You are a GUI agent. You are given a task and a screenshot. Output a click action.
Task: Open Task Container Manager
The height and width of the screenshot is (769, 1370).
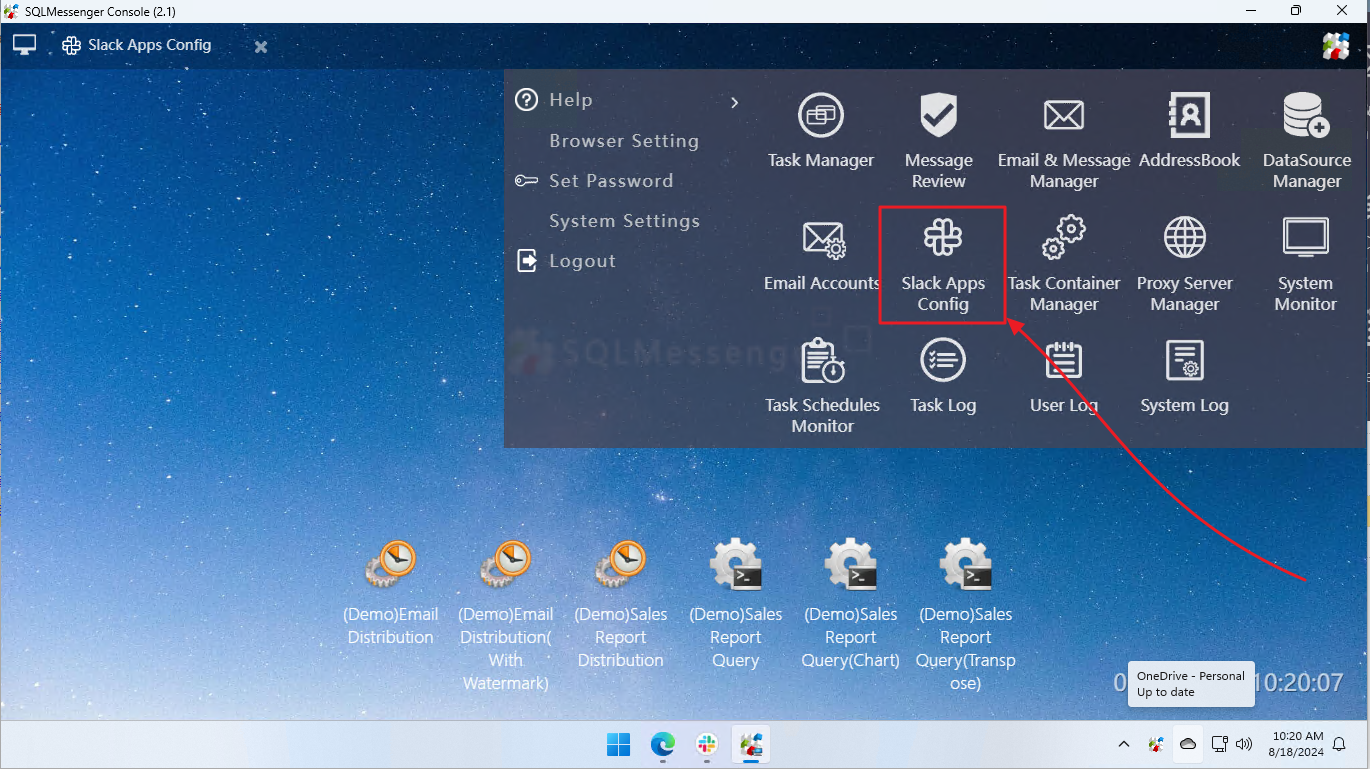[x=1064, y=265]
